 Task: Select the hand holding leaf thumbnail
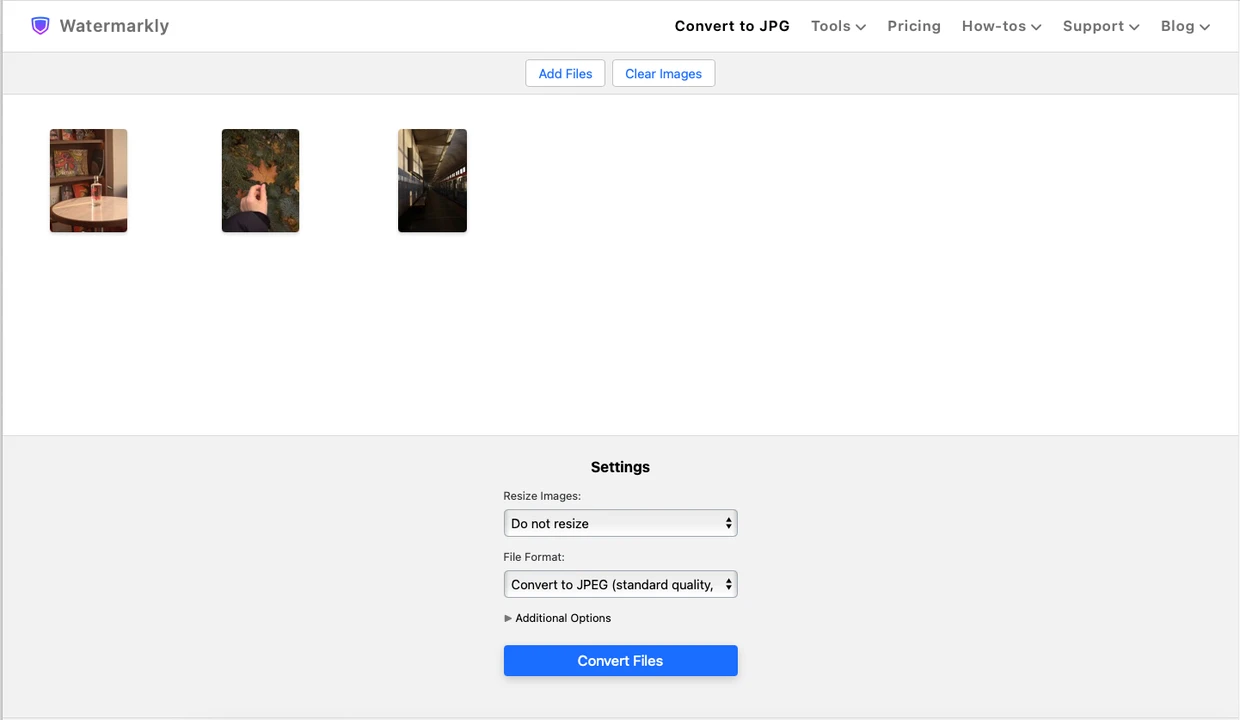[260, 181]
